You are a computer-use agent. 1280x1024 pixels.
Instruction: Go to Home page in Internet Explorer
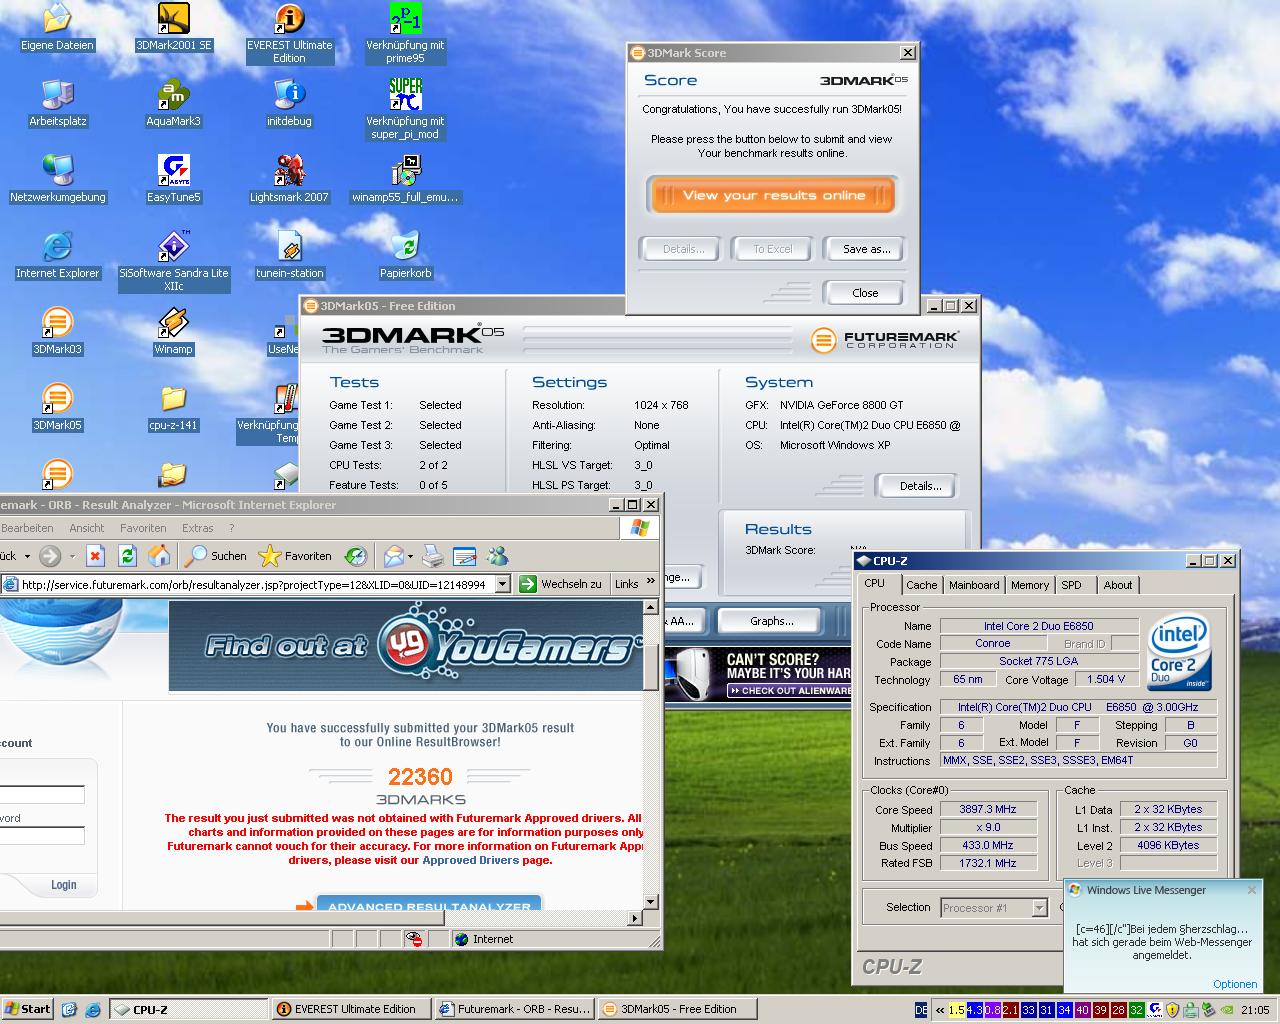(x=159, y=556)
